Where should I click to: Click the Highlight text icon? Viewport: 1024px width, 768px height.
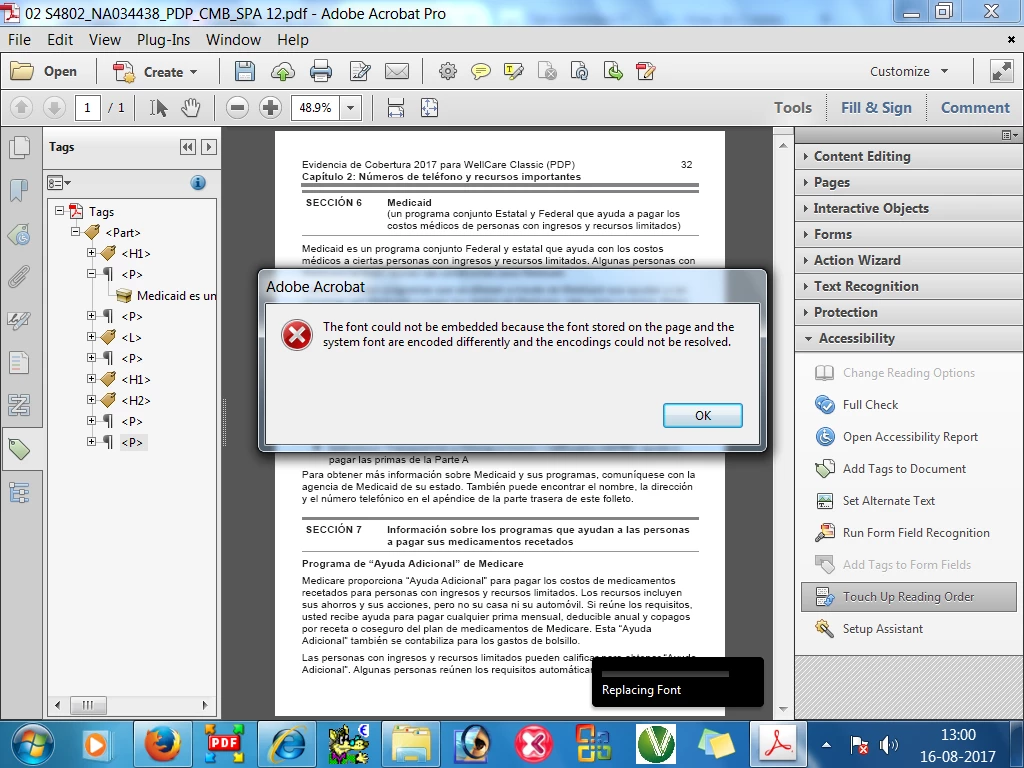(513, 71)
